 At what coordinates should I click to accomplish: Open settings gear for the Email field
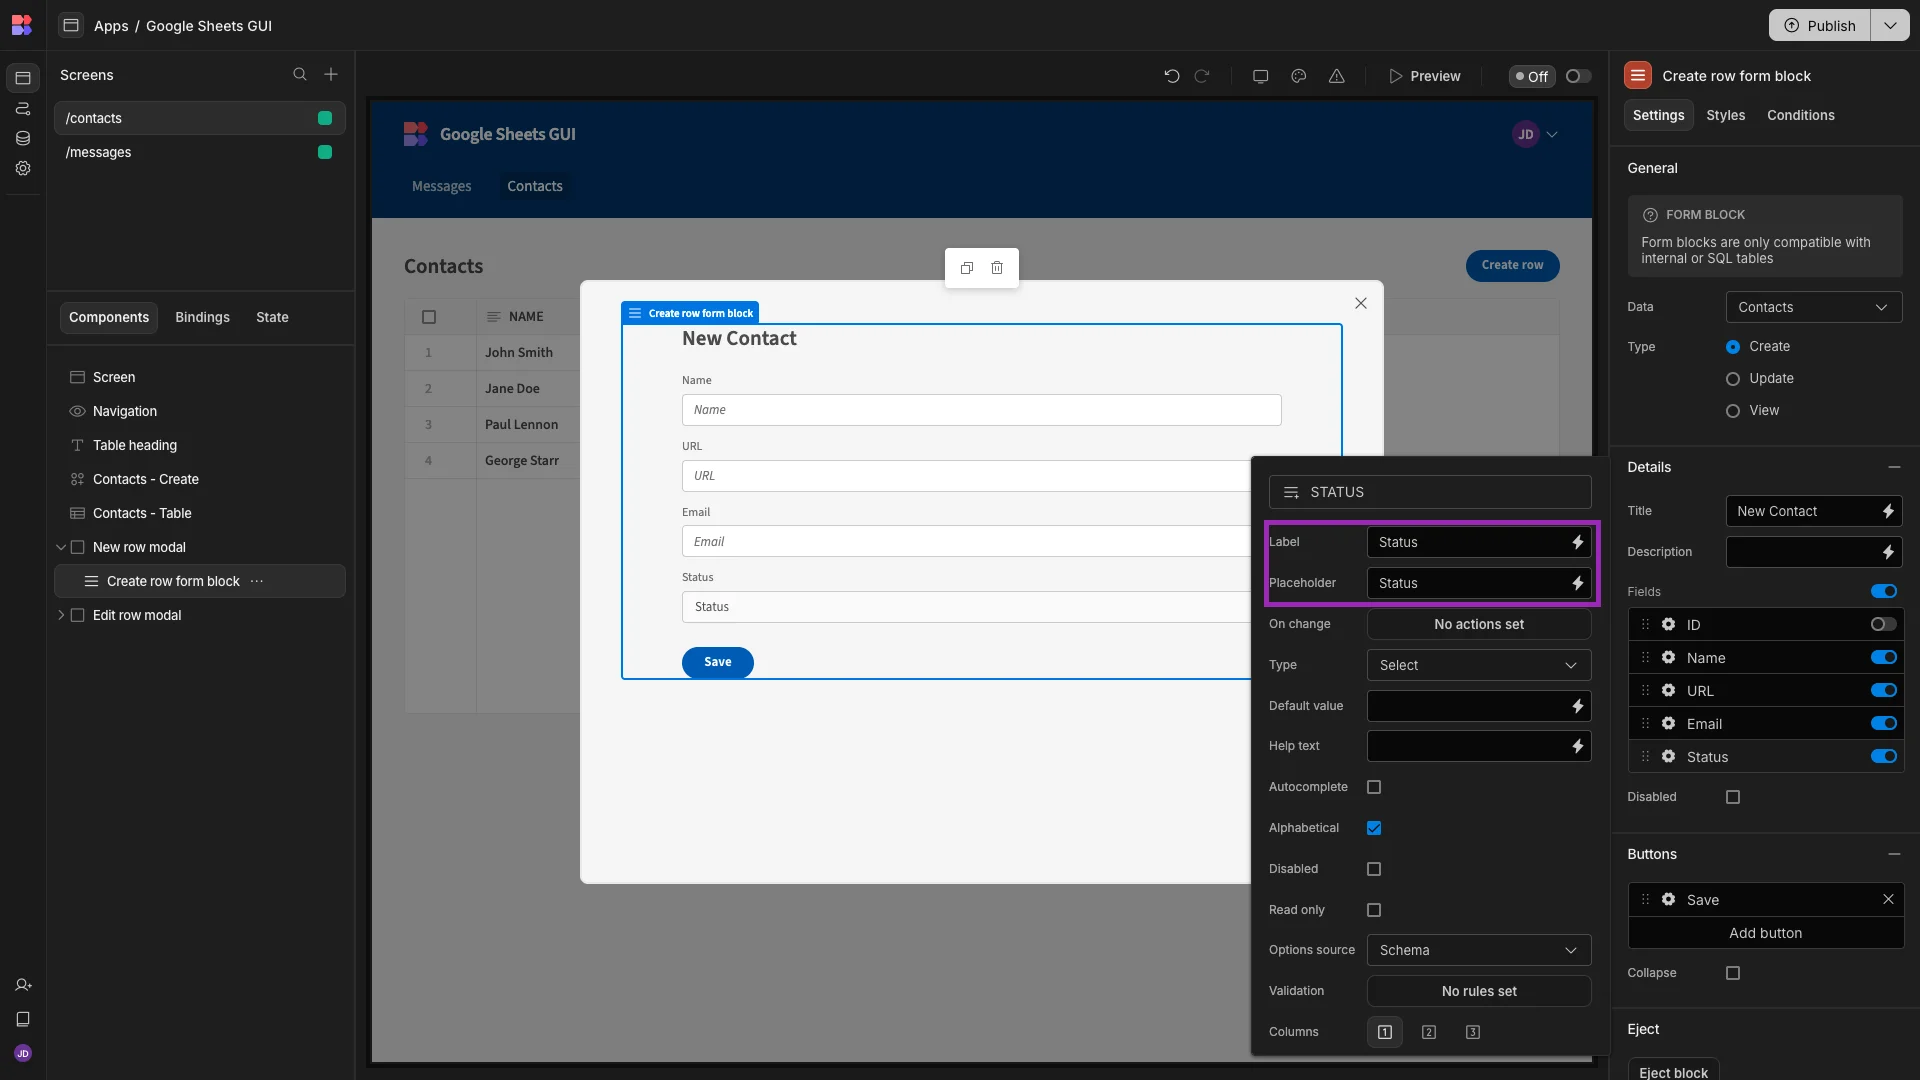1669,724
